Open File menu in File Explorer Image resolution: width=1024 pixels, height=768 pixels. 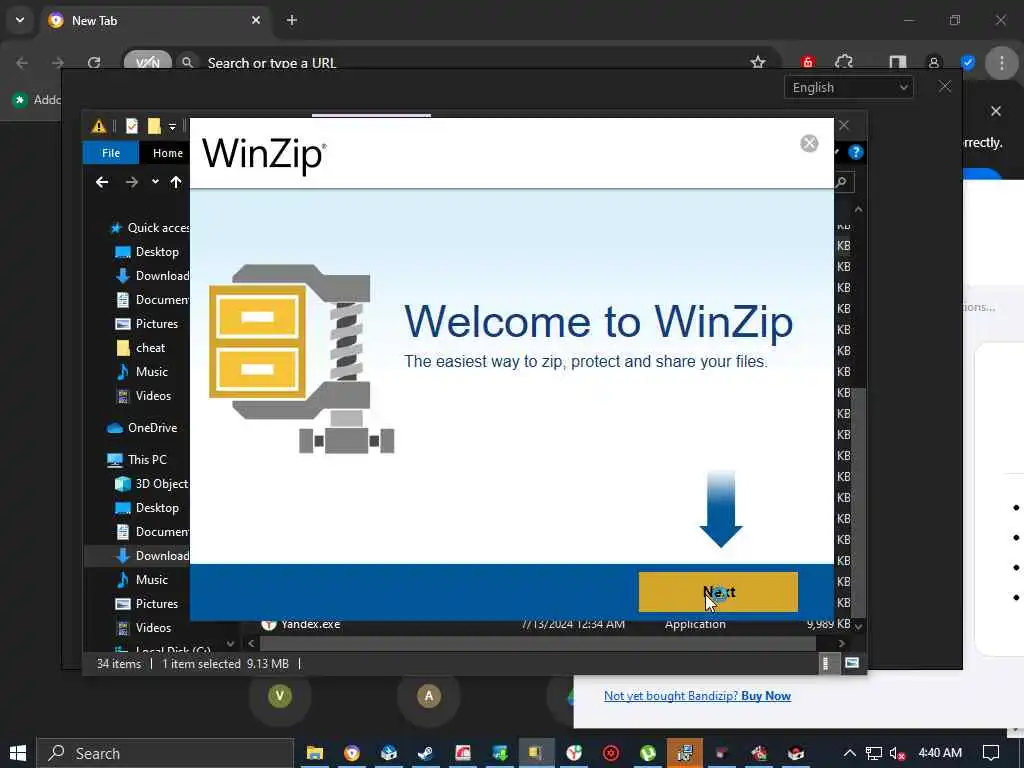coord(110,153)
